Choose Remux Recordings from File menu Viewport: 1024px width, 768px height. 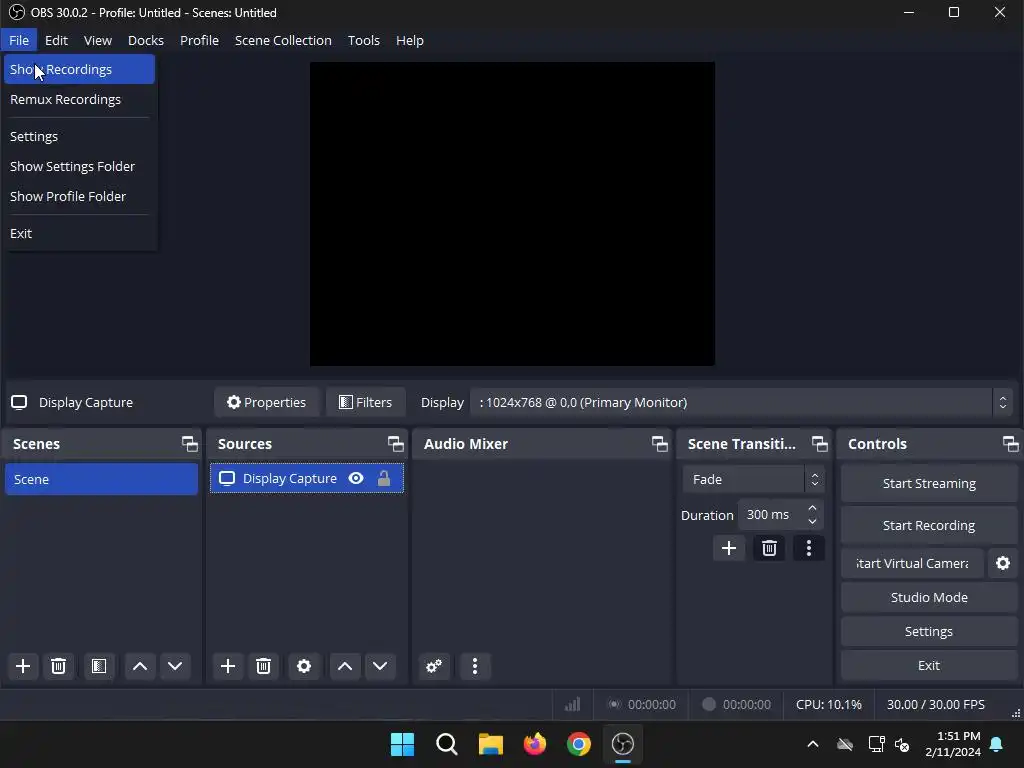click(79, 99)
